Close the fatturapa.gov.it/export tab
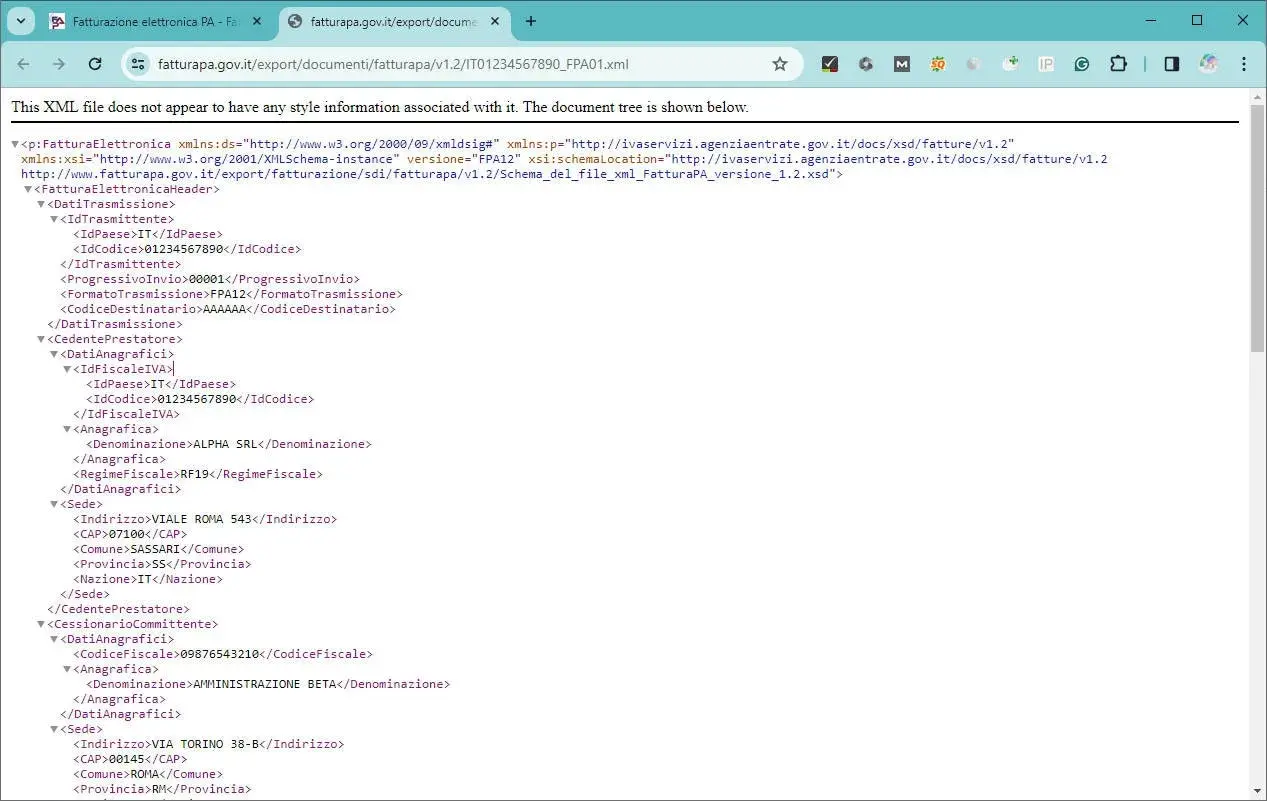1267x801 pixels. click(x=495, y=21)
